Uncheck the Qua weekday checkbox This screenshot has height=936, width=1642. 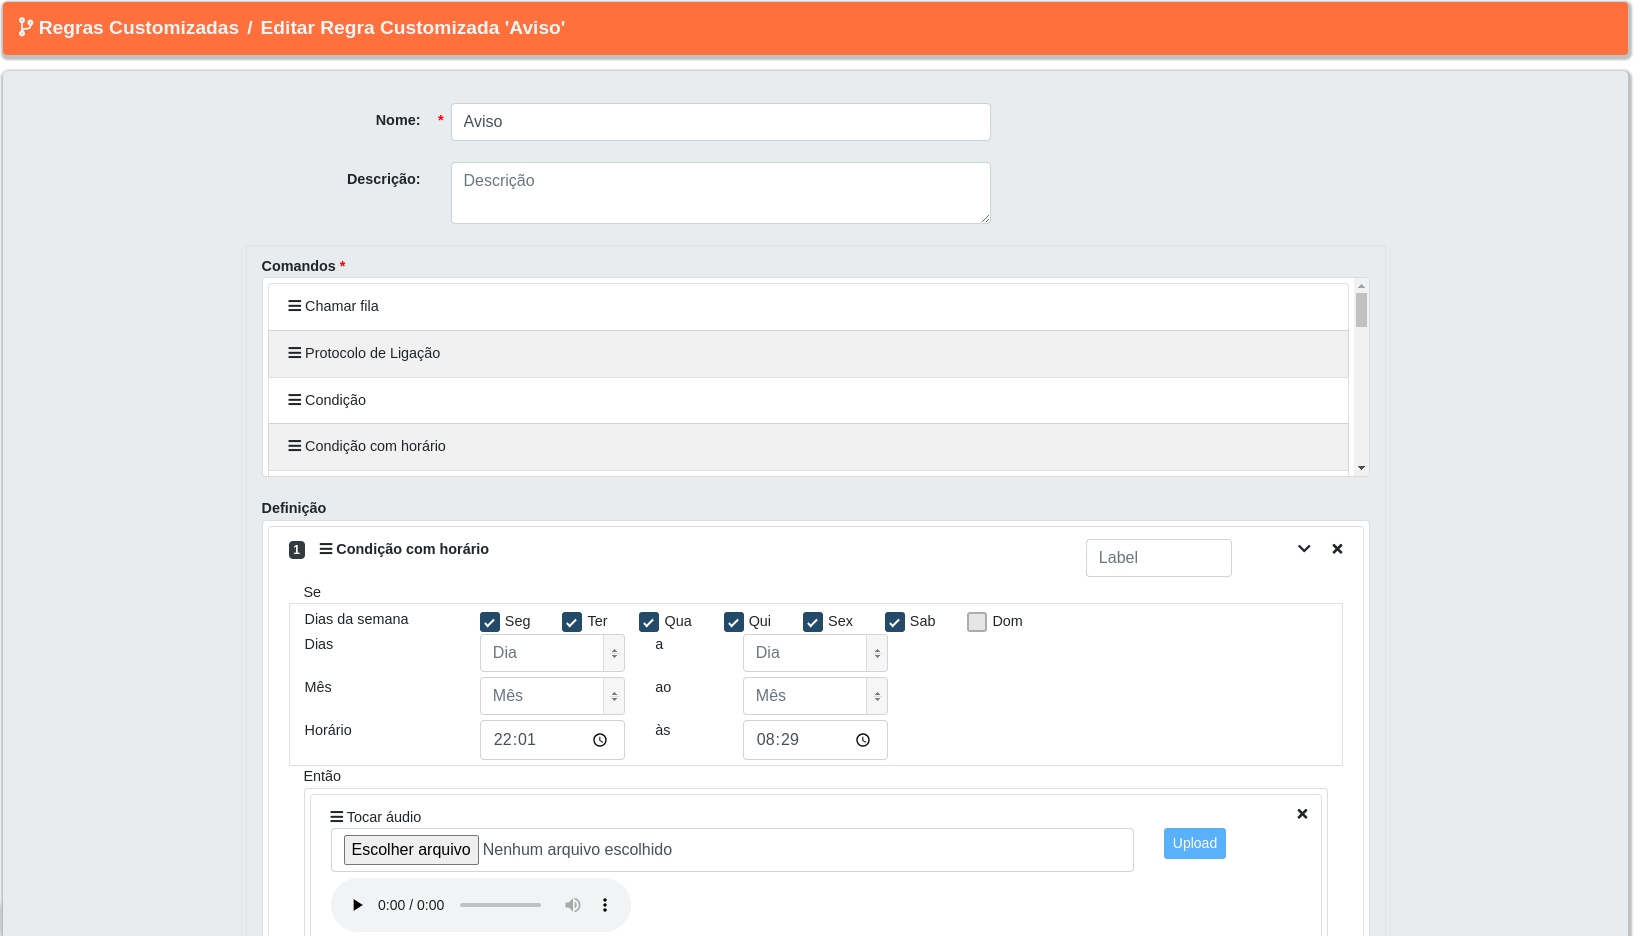[x=649, y=622]
